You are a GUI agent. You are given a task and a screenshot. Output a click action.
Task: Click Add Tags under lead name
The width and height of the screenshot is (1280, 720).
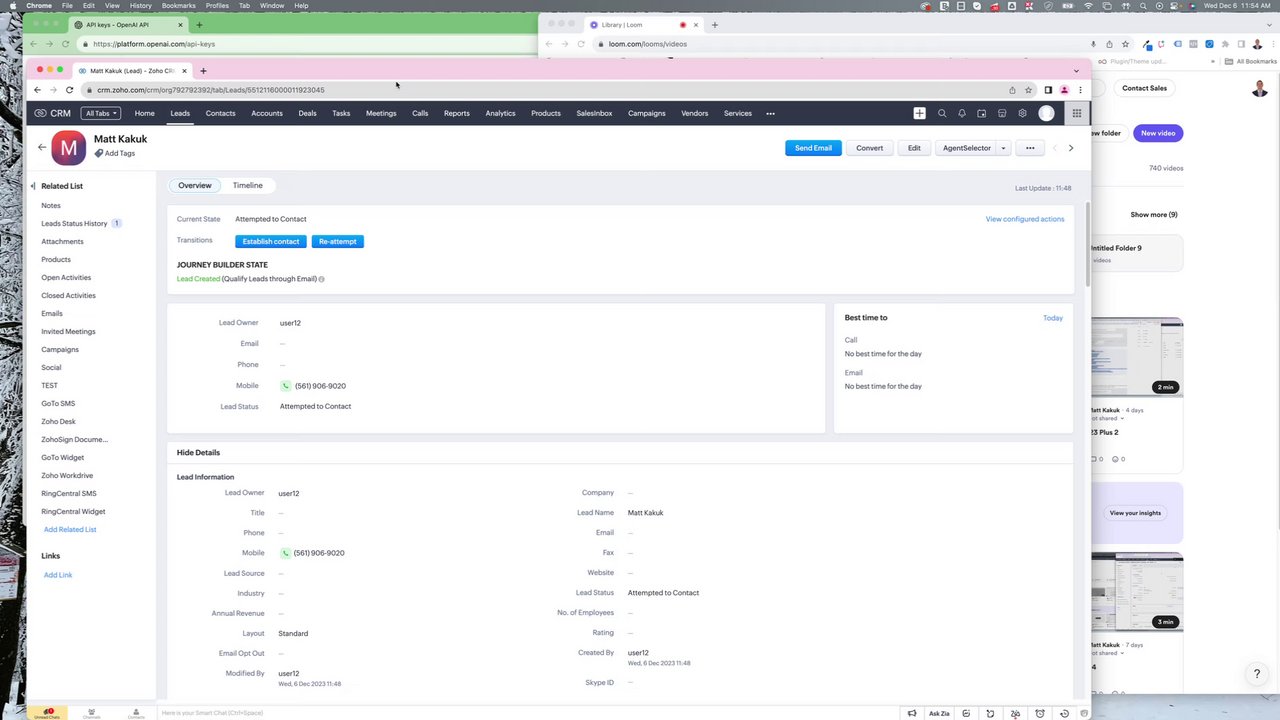tap(115, 154)
